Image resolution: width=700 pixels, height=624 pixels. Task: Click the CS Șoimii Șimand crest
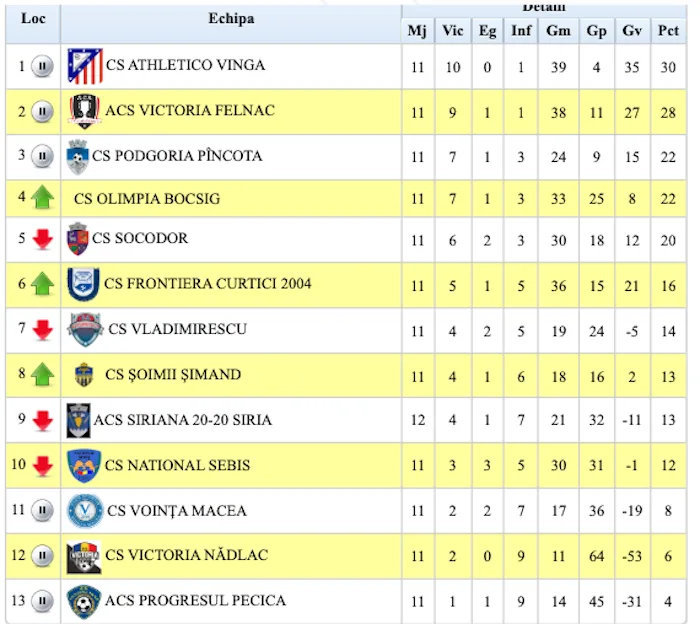[x=84, y=375]
